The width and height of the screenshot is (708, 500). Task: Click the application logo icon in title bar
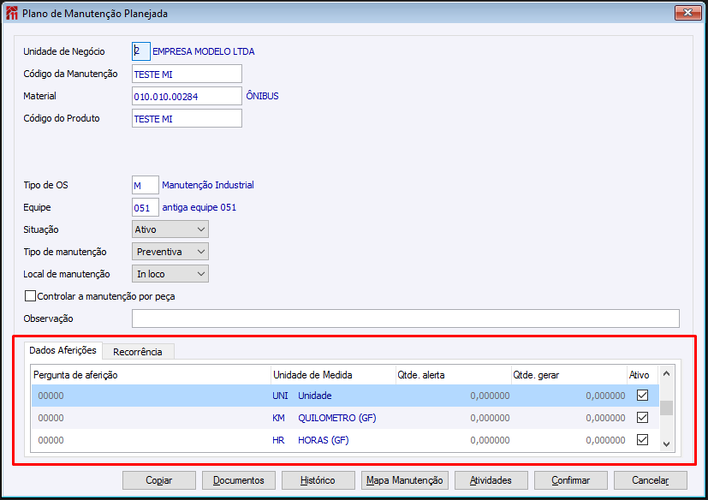click(x=12, y=13)
